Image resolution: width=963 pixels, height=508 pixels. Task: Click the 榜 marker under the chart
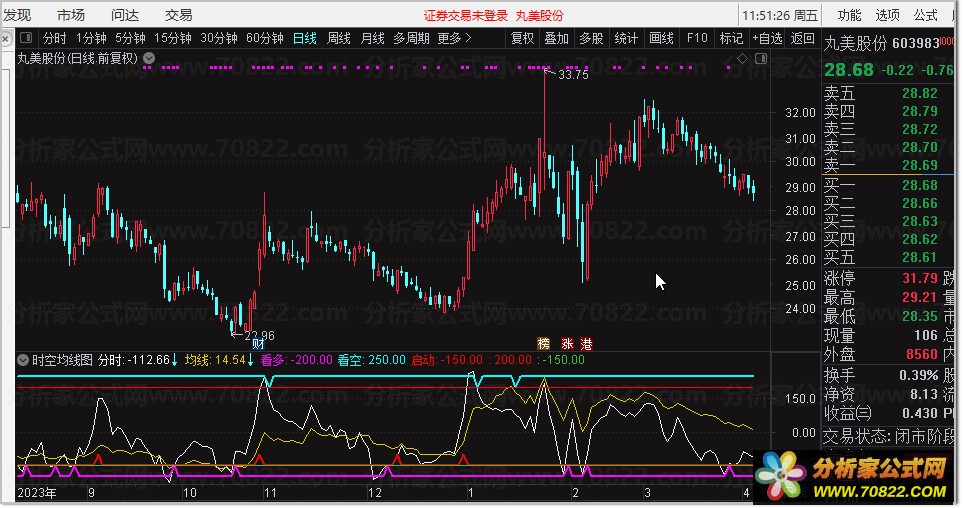[544, 343]
